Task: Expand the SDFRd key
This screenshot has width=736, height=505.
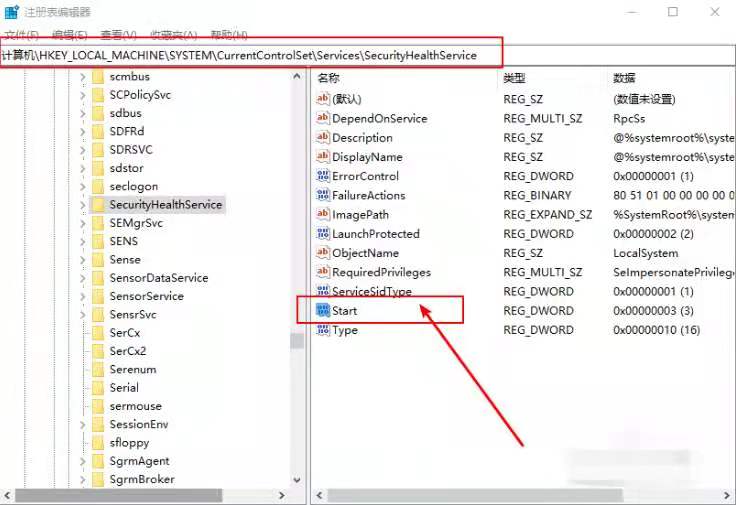Action: pyautogui.click(x=83, y=131)
